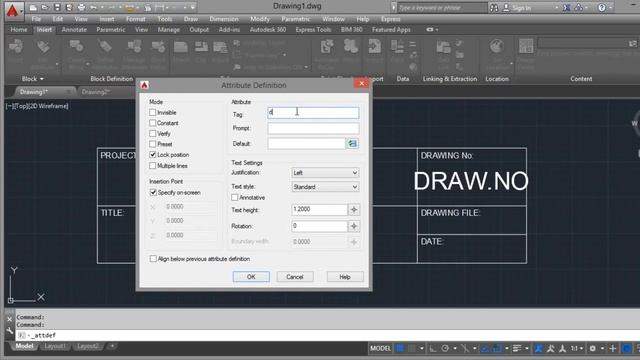Click the MODEL status bar button
The width and height of the screenshot is (640, 360).
point(380,348)
